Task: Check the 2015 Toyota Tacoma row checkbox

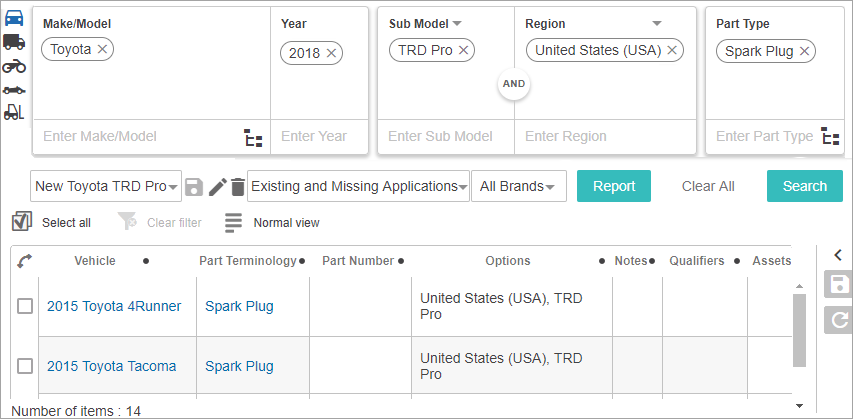Action: click(x=24, y=366)
